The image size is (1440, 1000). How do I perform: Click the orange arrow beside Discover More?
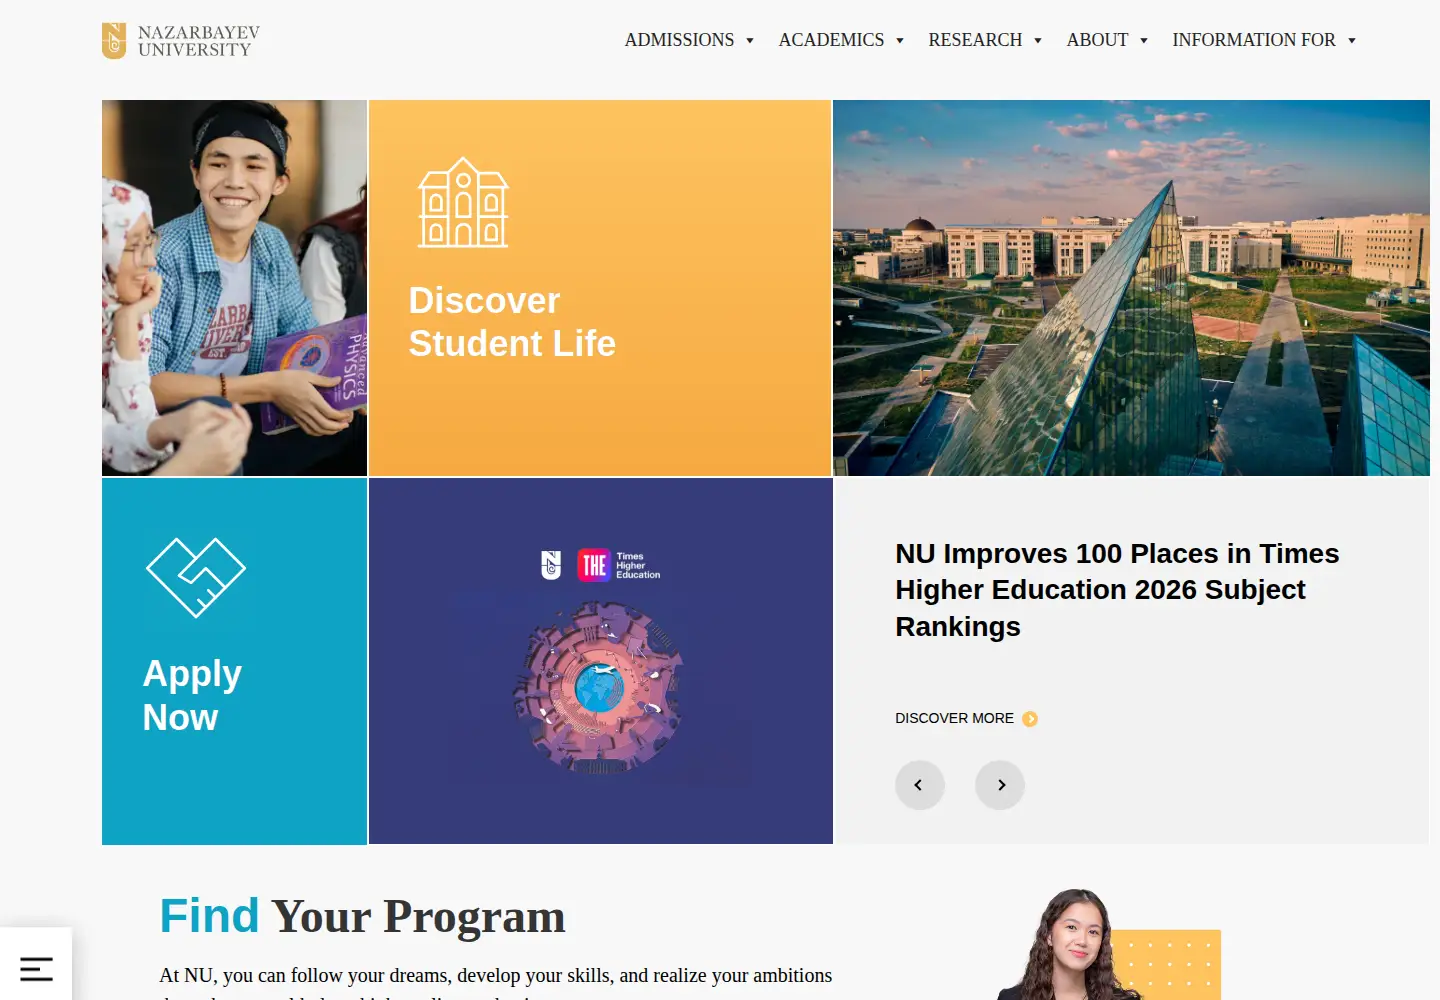click(1030, 719)
